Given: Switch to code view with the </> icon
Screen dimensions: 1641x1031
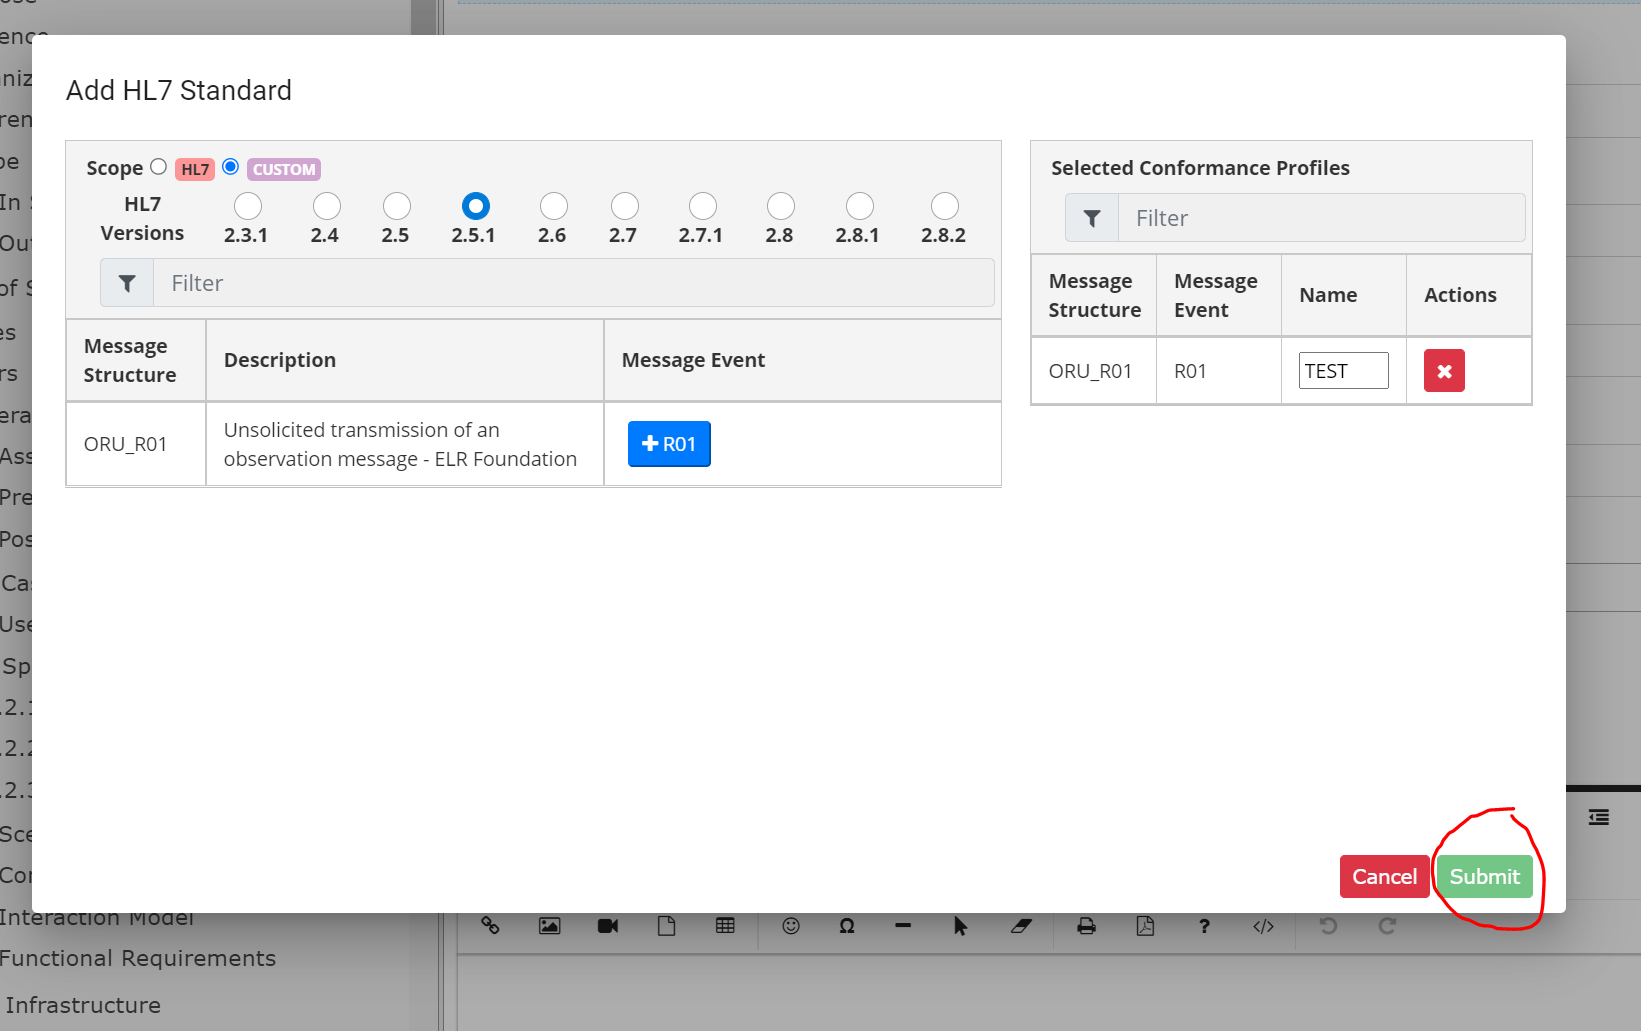Looking at the screenshot, I should click(x=1263, y=926).
